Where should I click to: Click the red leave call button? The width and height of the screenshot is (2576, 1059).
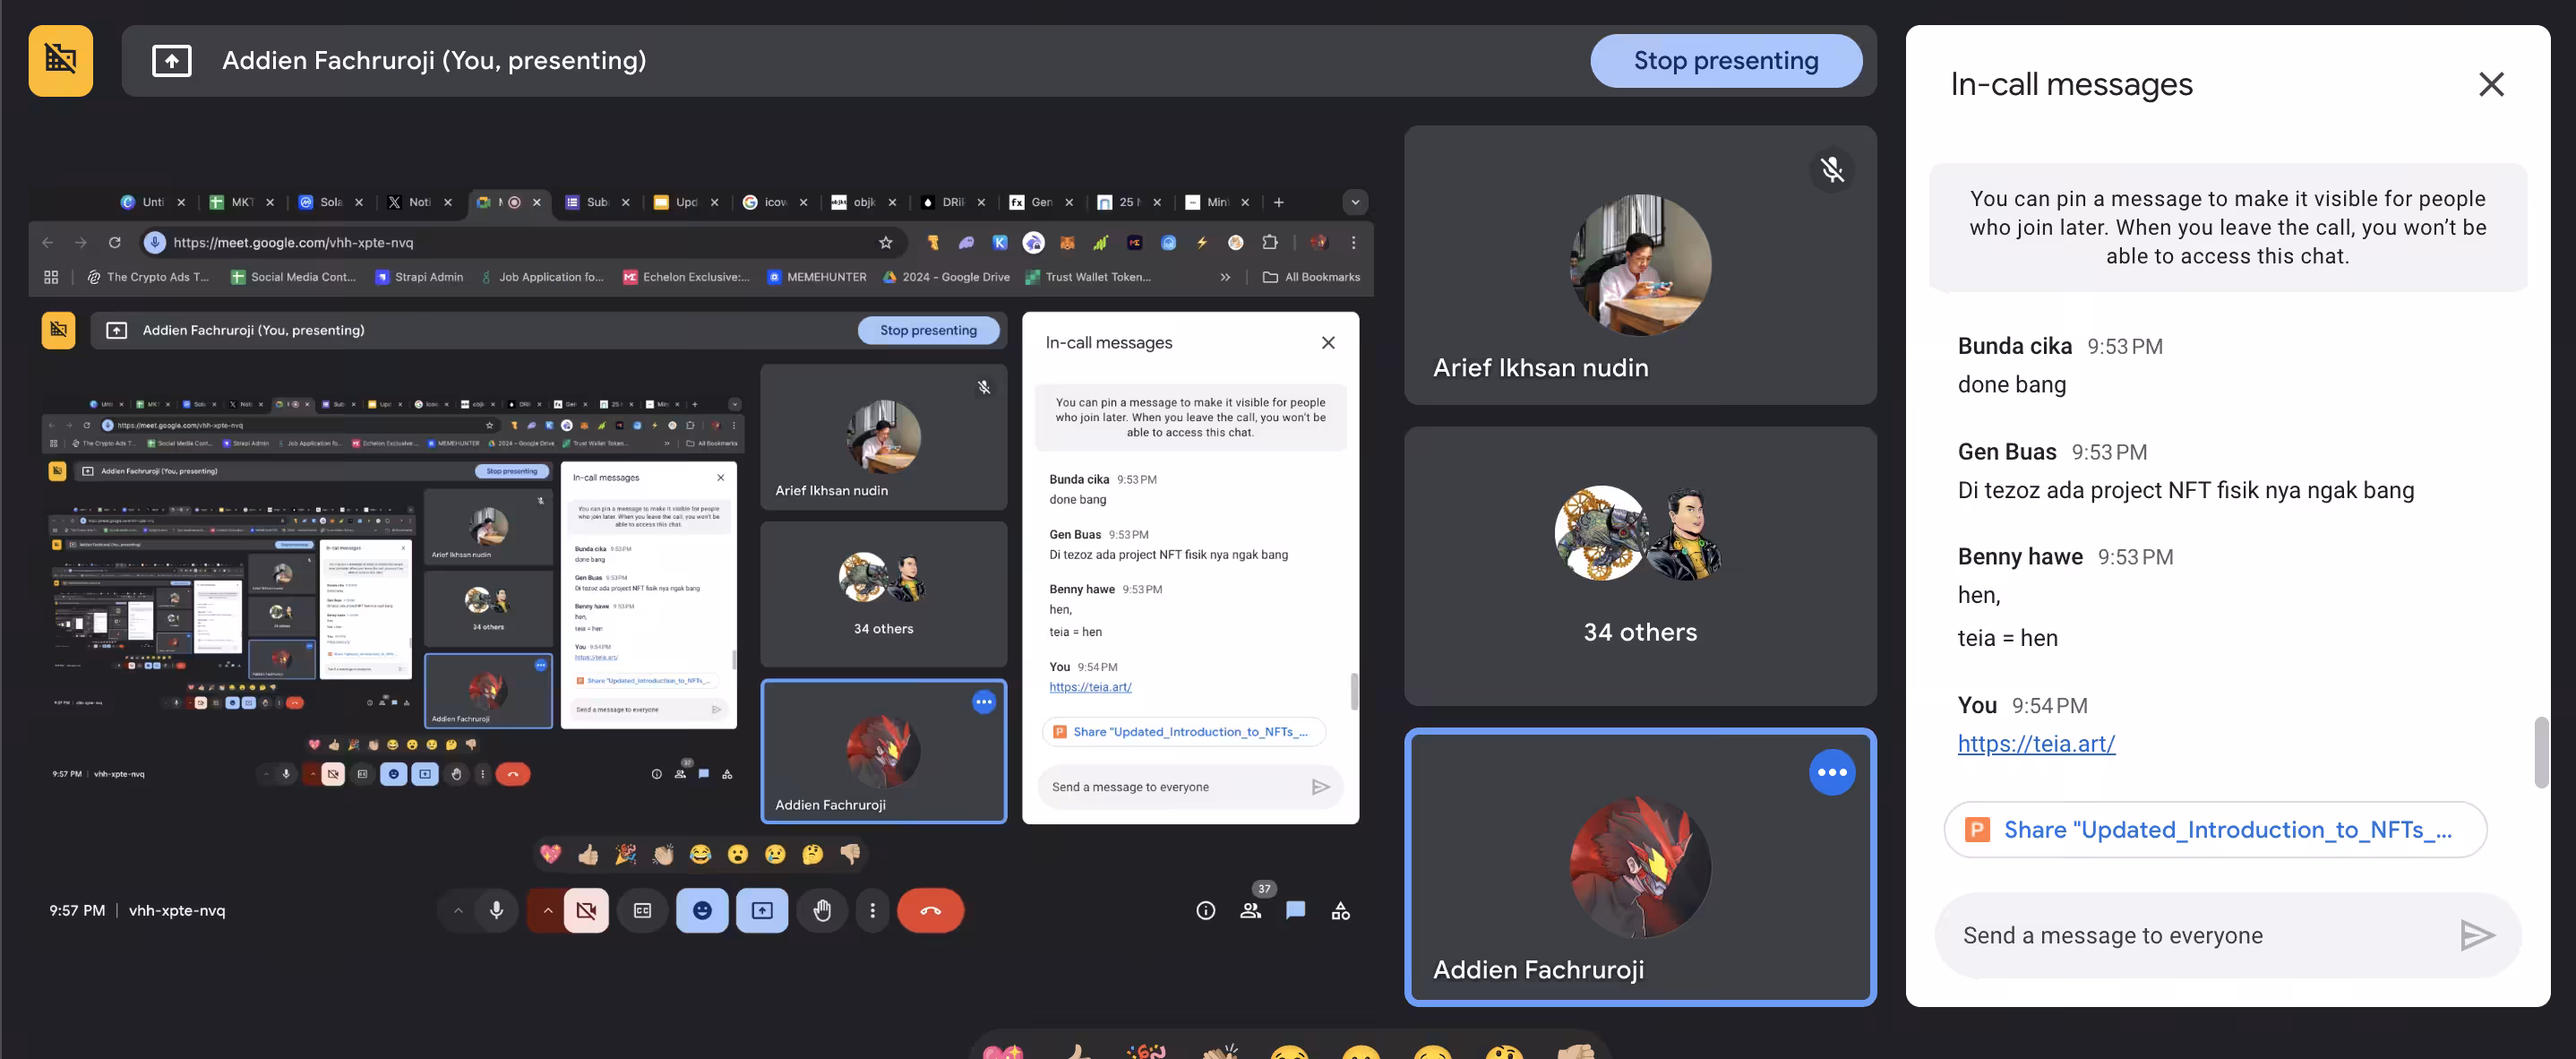tap(930, 910)
